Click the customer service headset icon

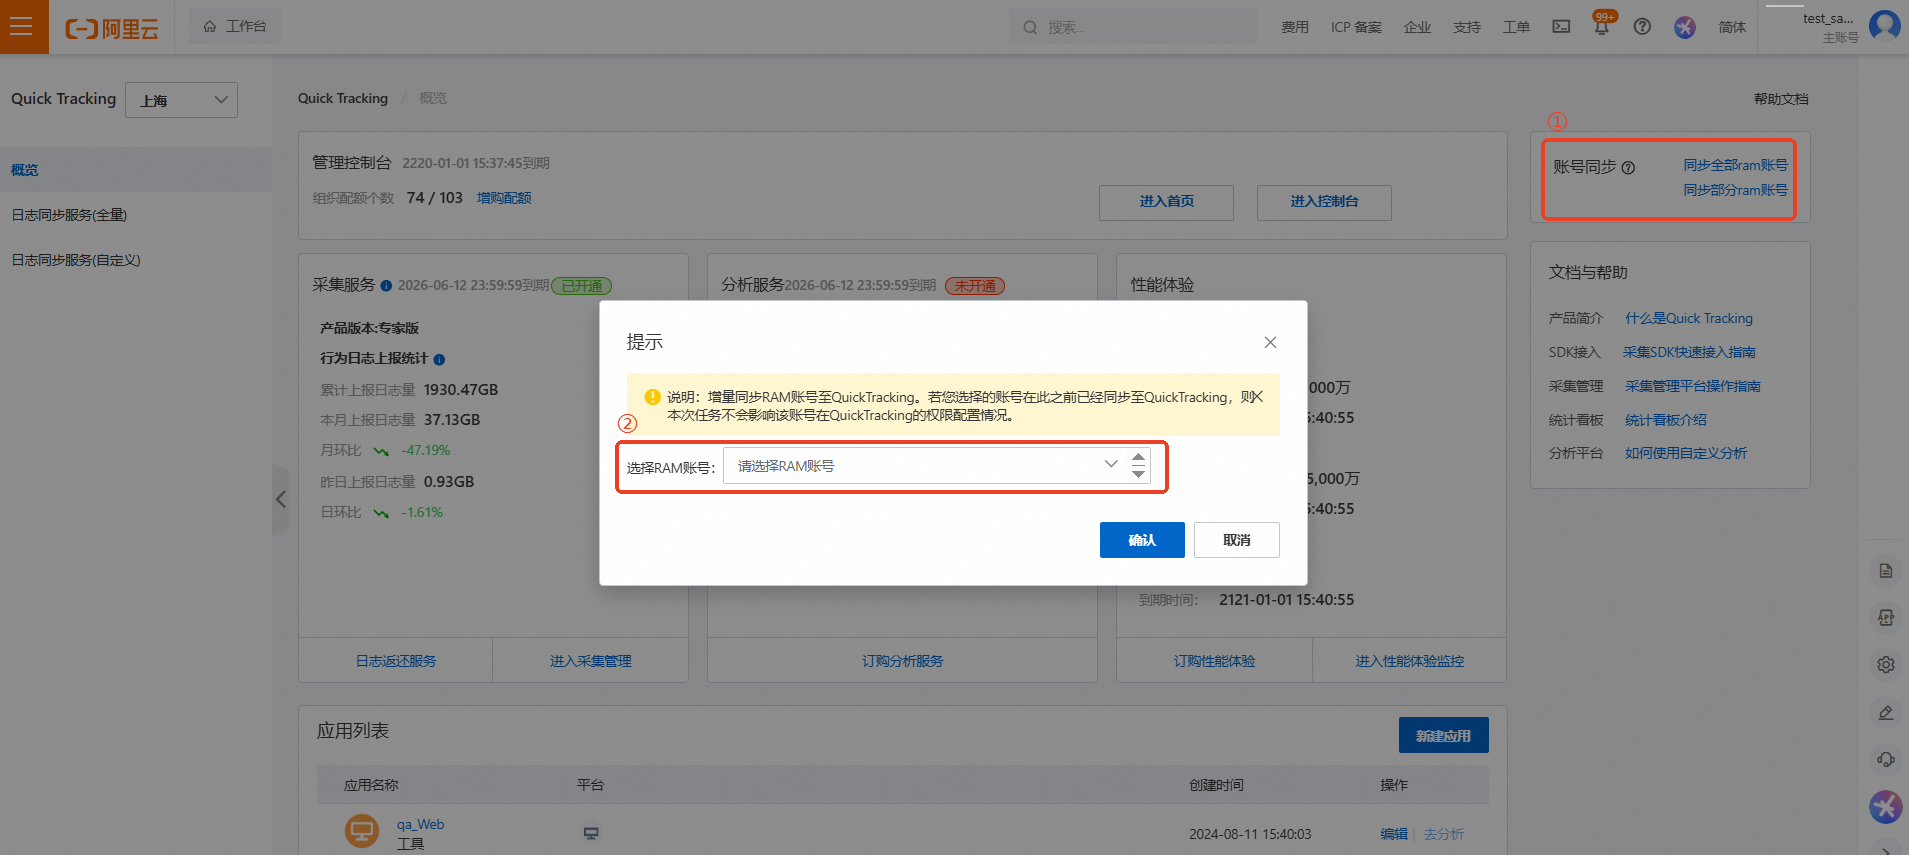pos(1886,759)
